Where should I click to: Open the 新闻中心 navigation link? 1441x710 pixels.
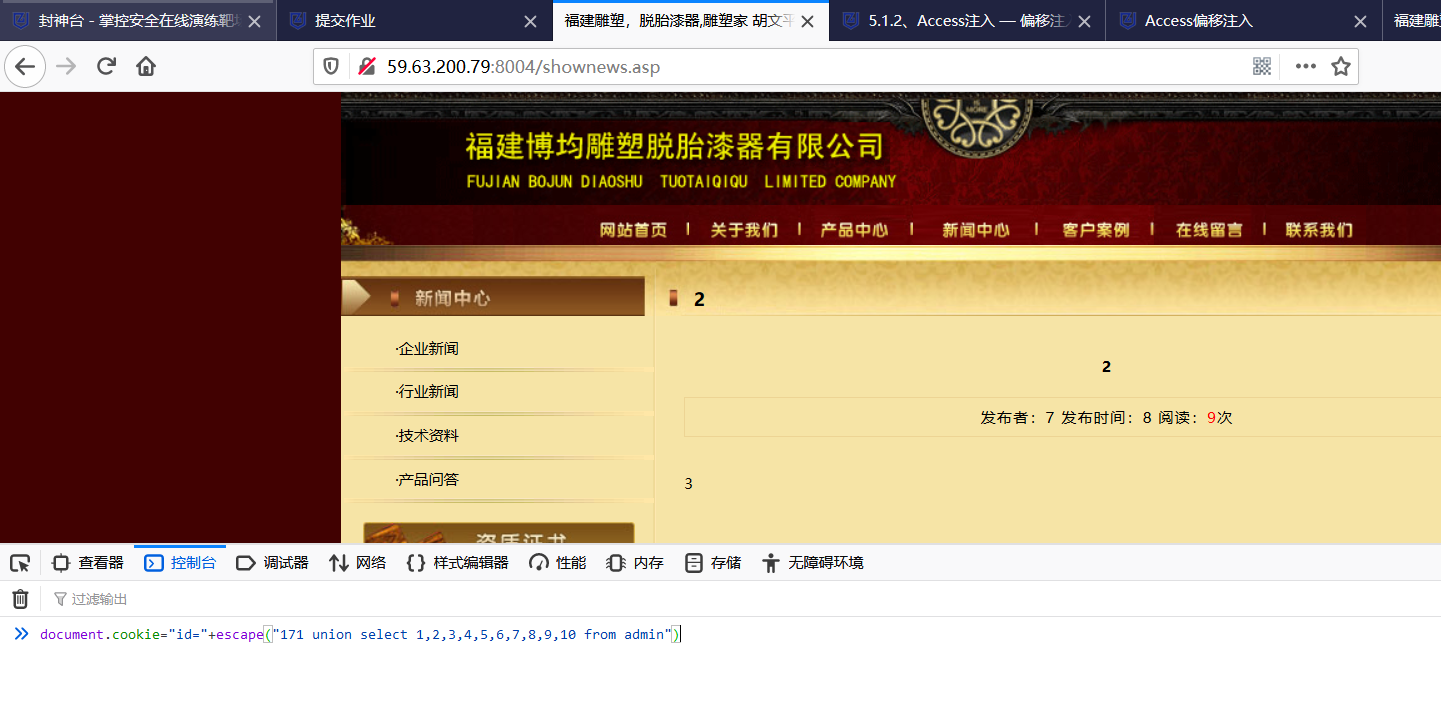pyautogui.click(x=976, y=230)
